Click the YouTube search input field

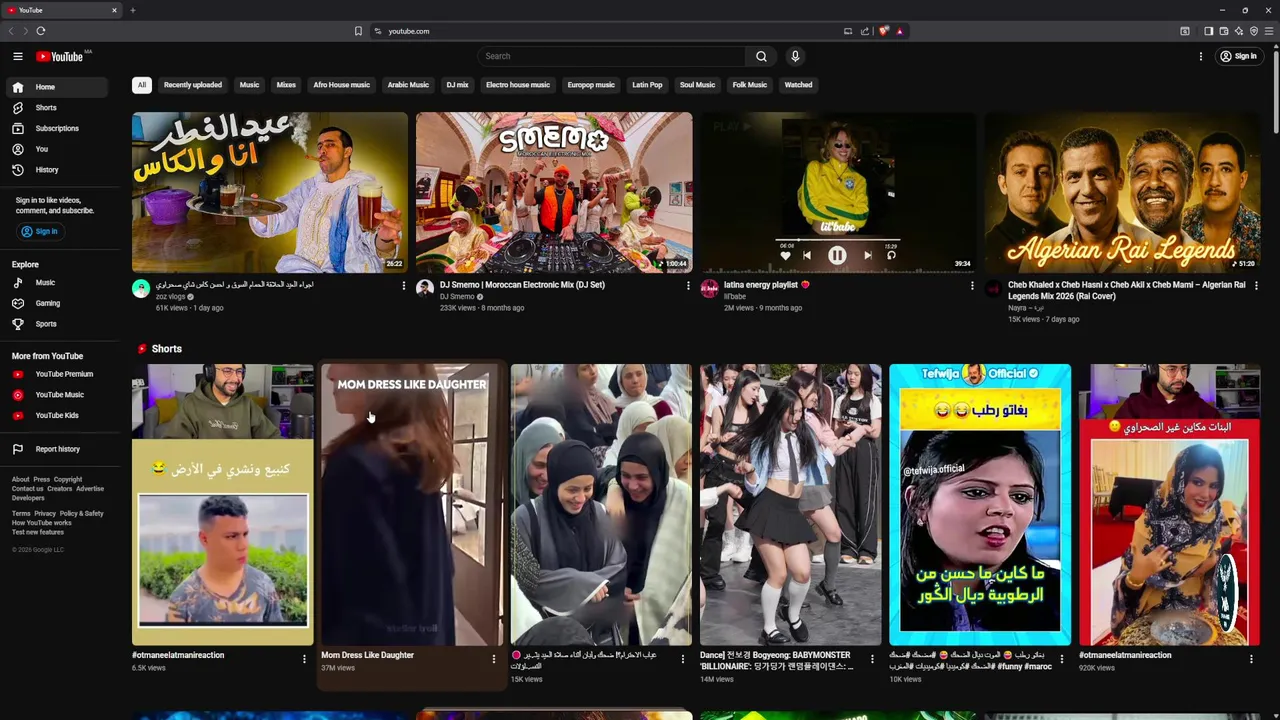[611, 56]
